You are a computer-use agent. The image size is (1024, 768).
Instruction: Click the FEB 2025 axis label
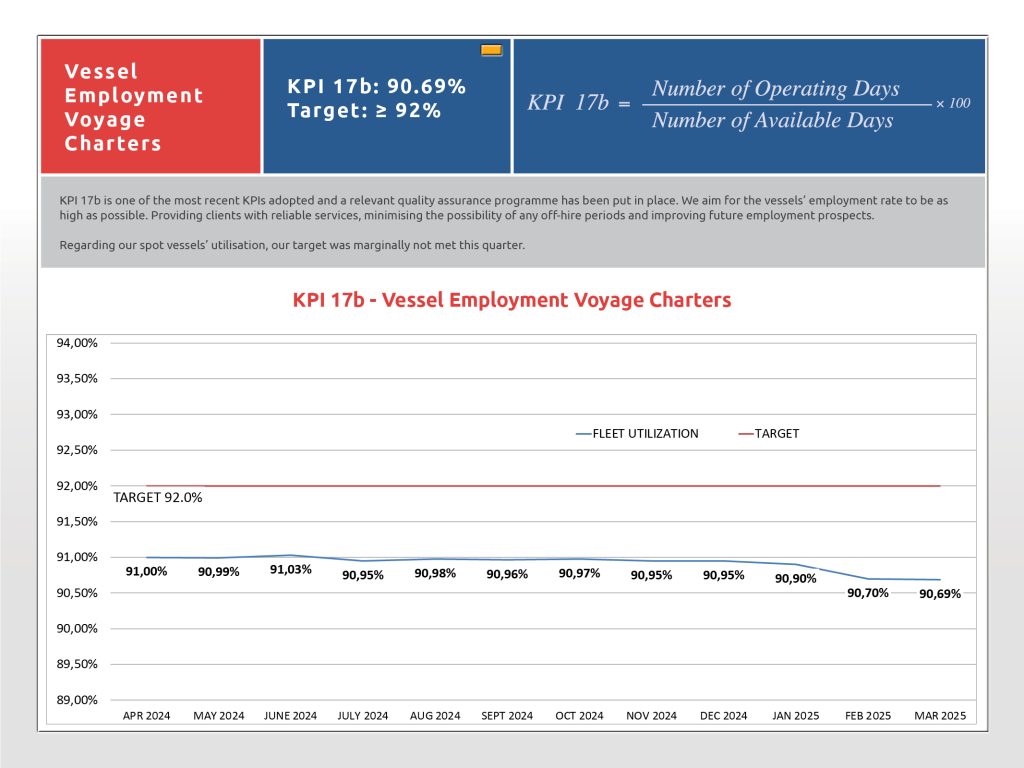pos(868,716)
